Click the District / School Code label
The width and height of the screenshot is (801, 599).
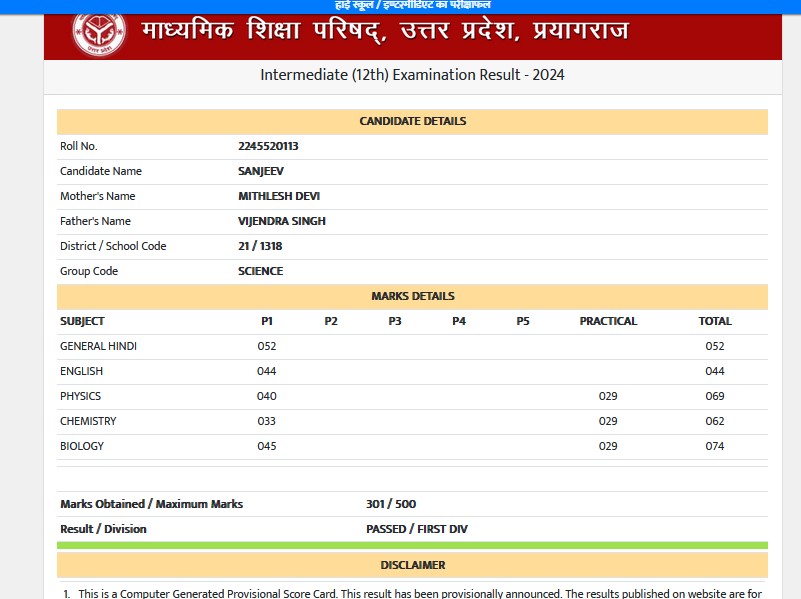pyautogui.click(x=113, y=246)
